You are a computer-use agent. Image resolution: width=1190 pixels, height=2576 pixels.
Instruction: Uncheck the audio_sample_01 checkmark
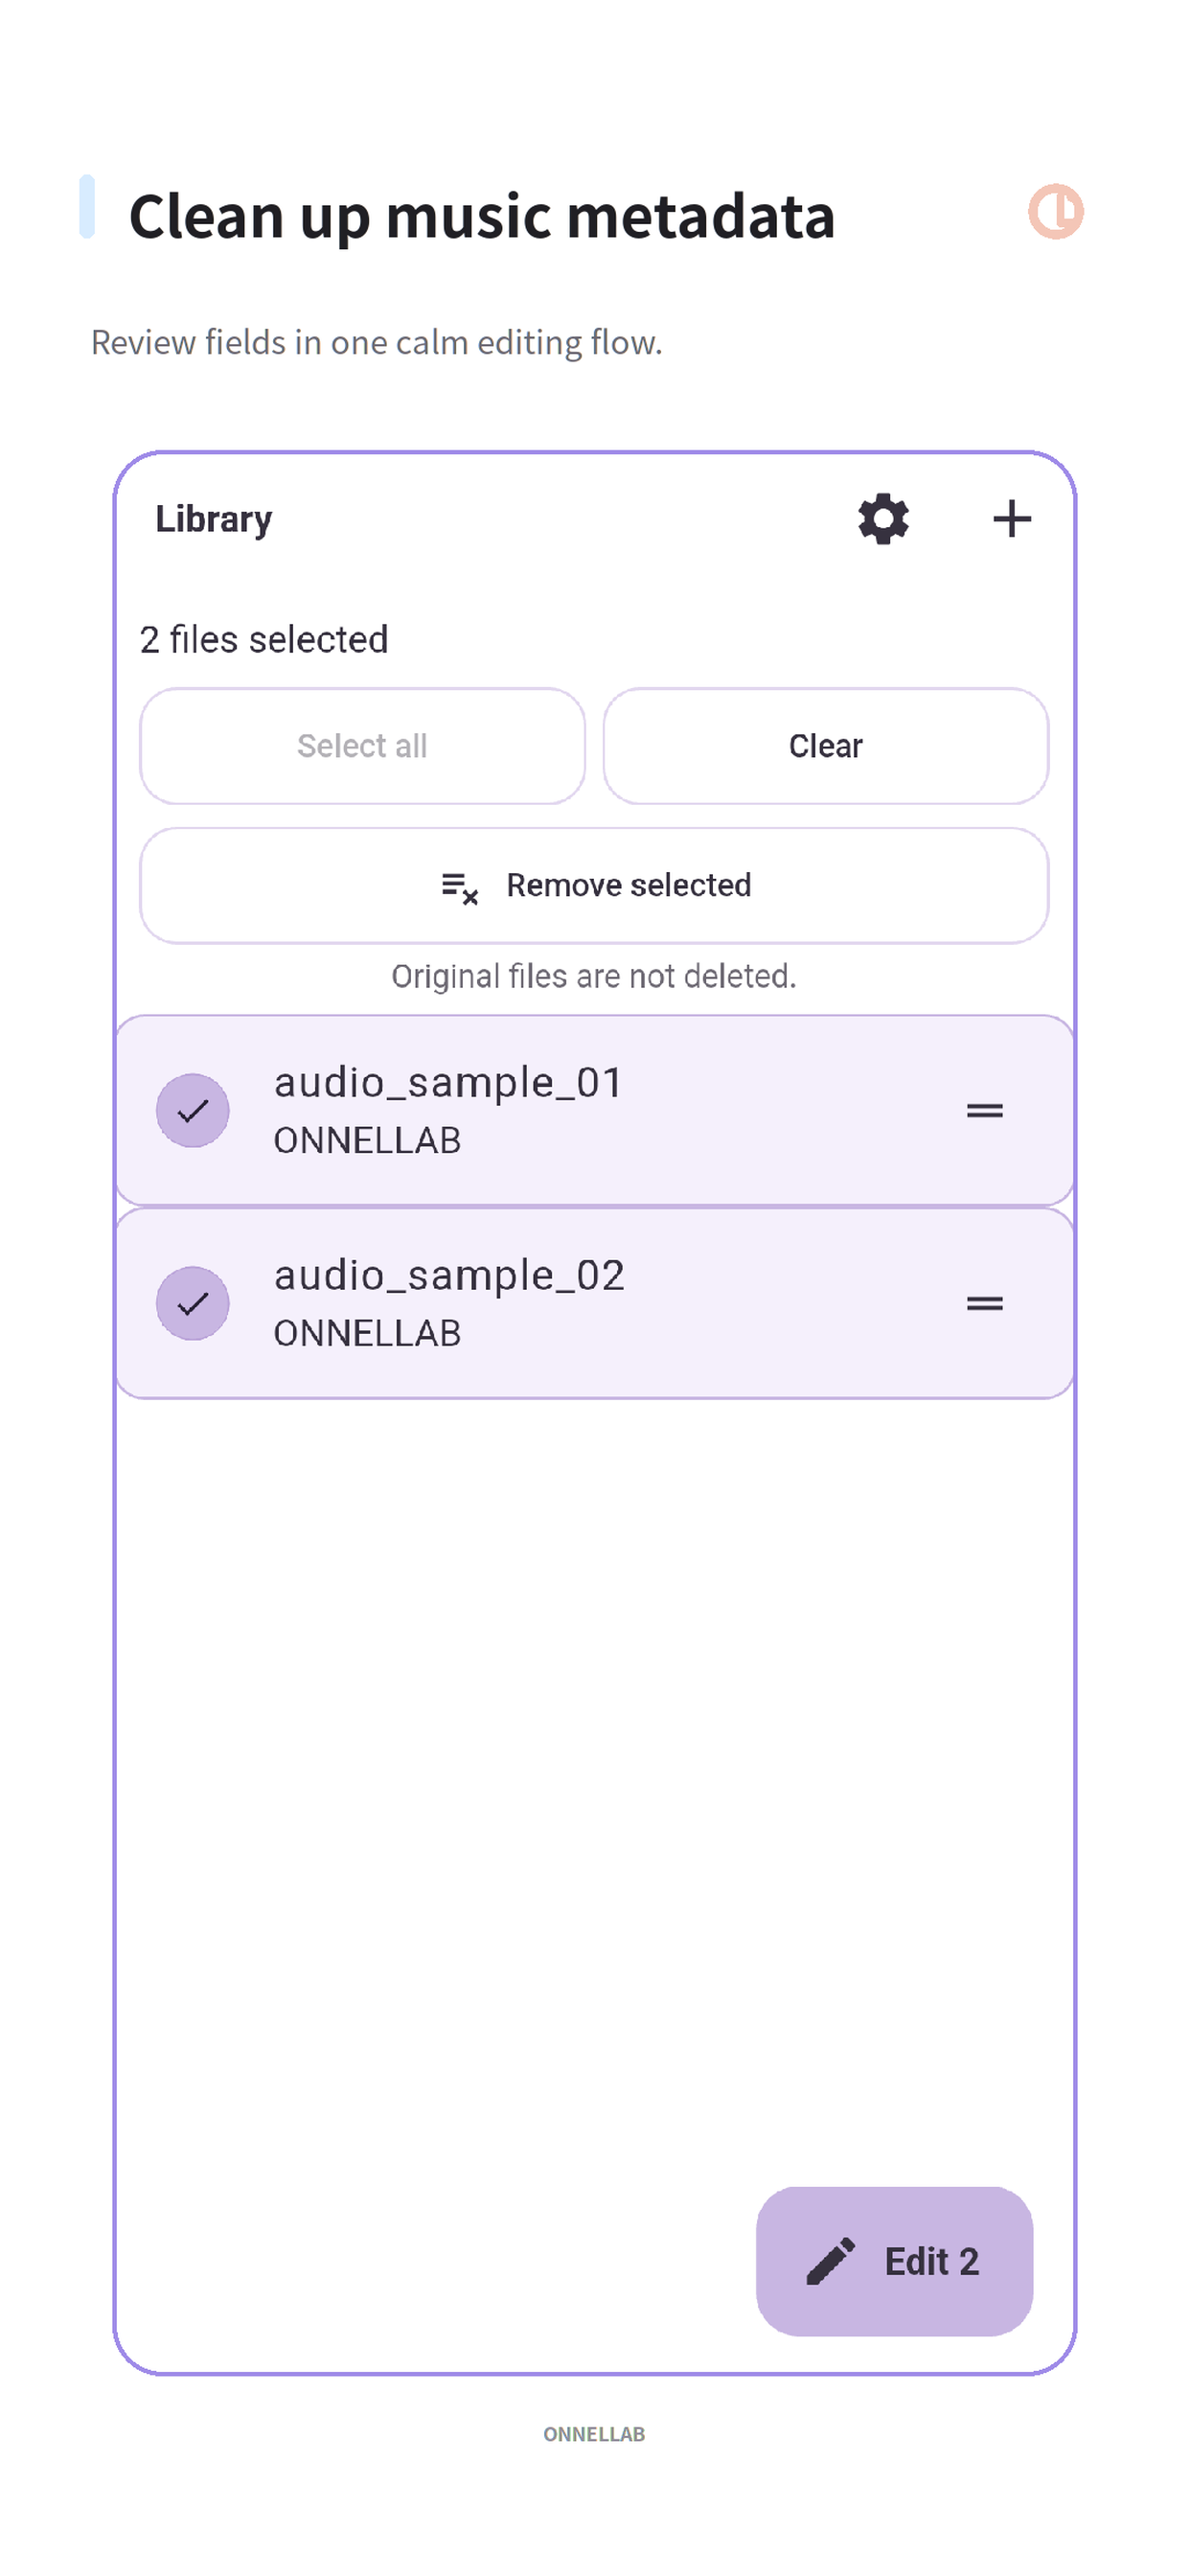pyautogui.click(x=192, y=1111)
